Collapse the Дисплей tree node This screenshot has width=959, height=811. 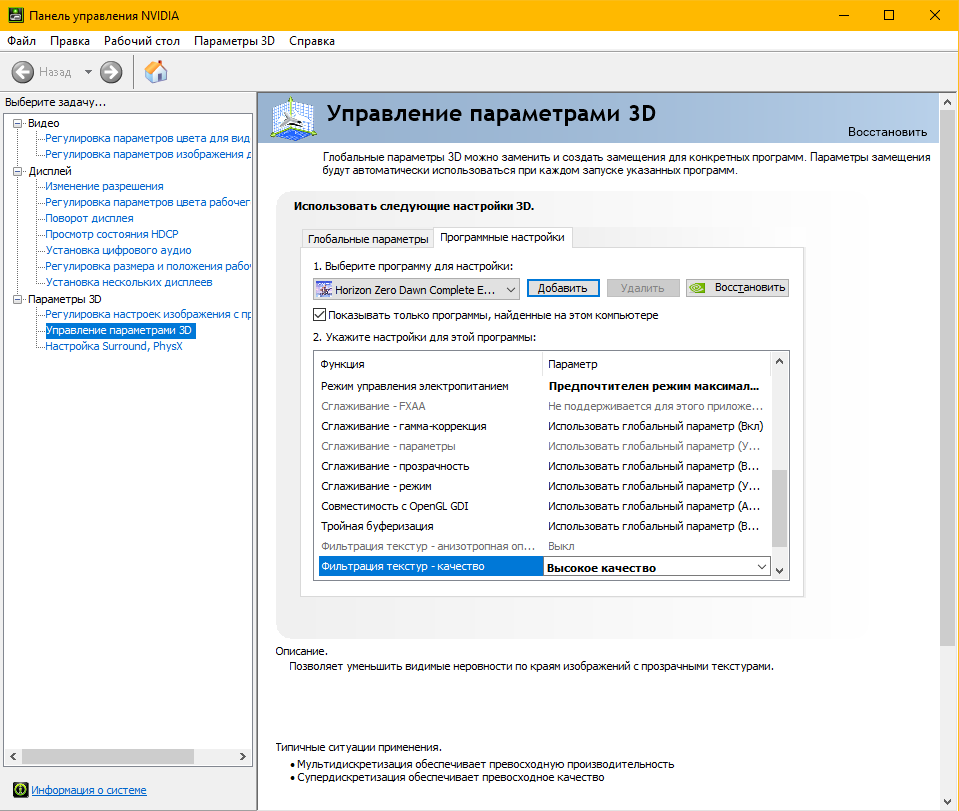pyautogui.click(x=18, y=171)
